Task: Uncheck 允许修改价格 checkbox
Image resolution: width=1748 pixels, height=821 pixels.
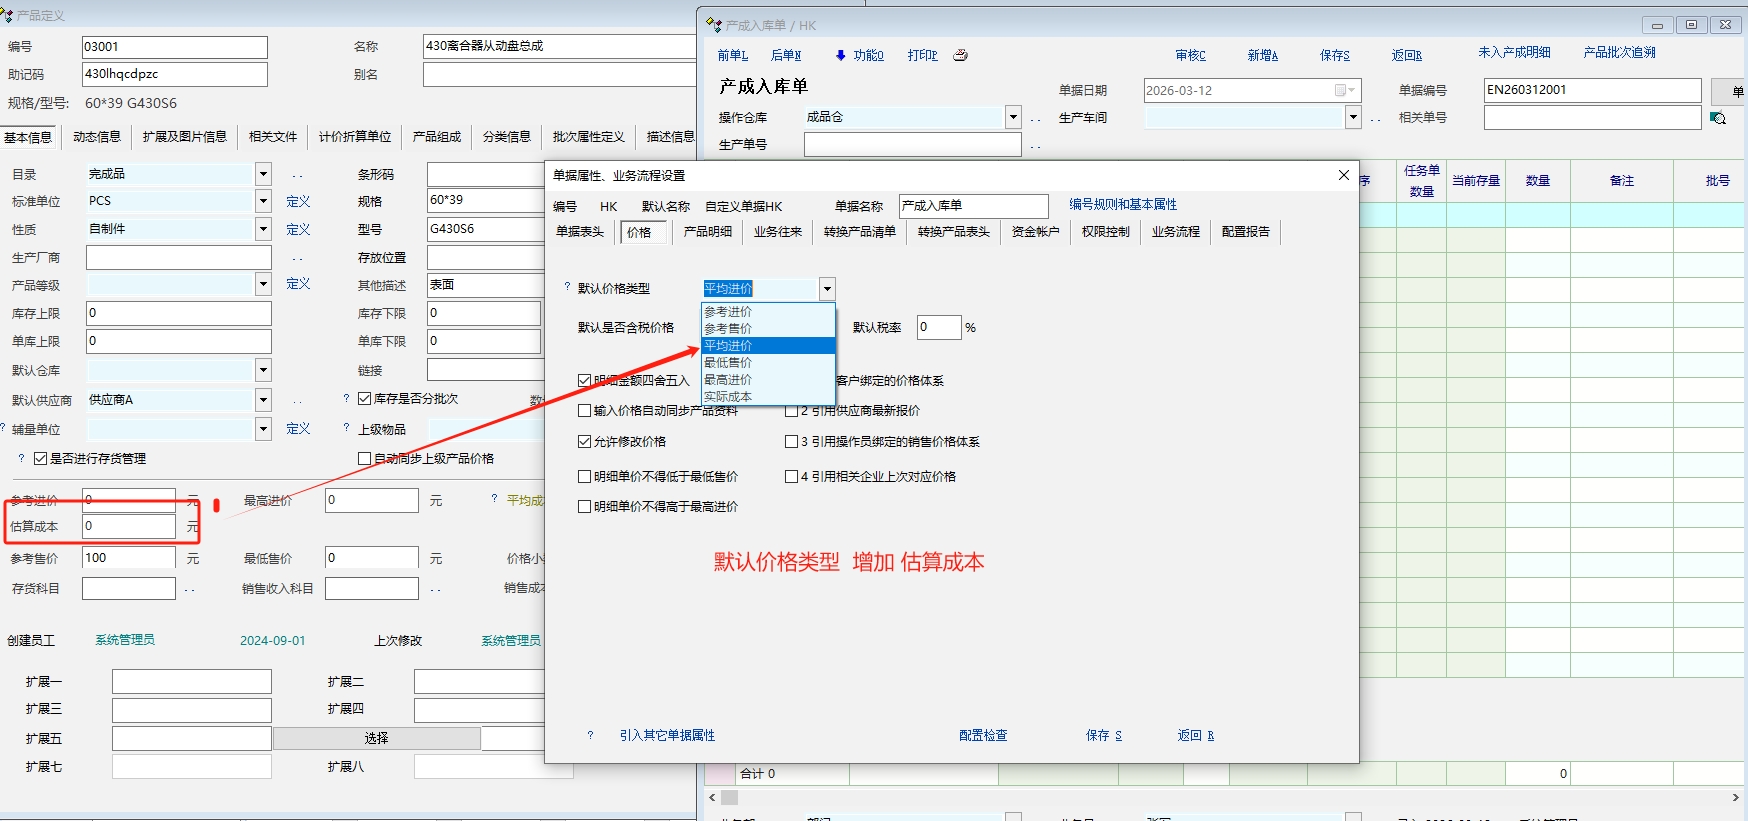Action: [x=585, y=441]
